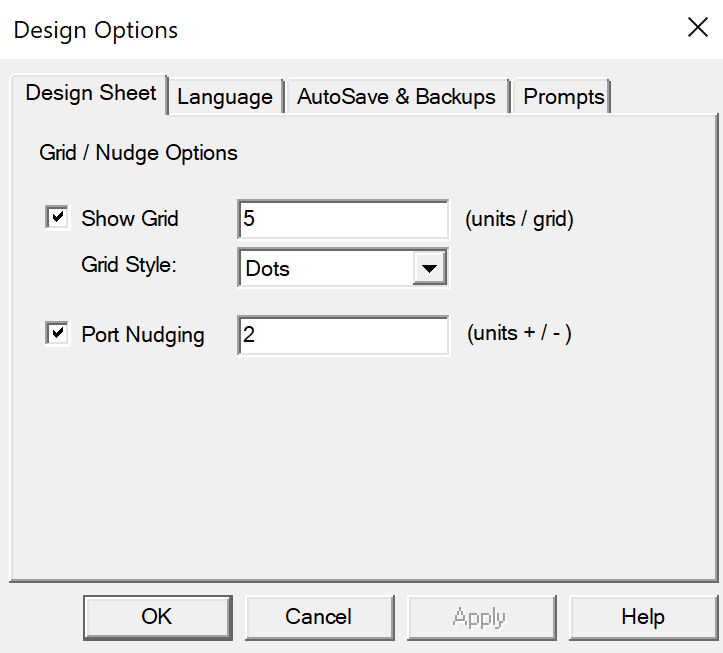Click the Port Nudging label text
The image size is (723, 653).
point(142,335)
